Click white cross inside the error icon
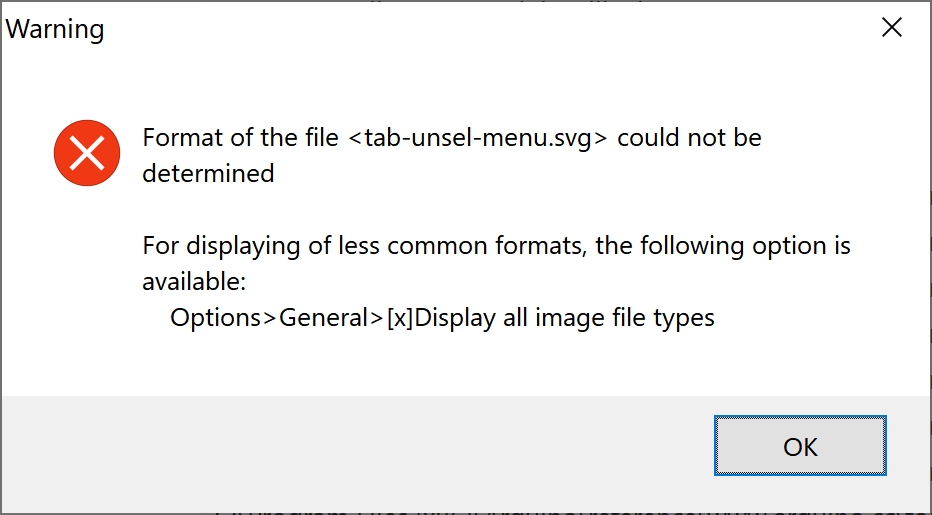 click(87, 152)
